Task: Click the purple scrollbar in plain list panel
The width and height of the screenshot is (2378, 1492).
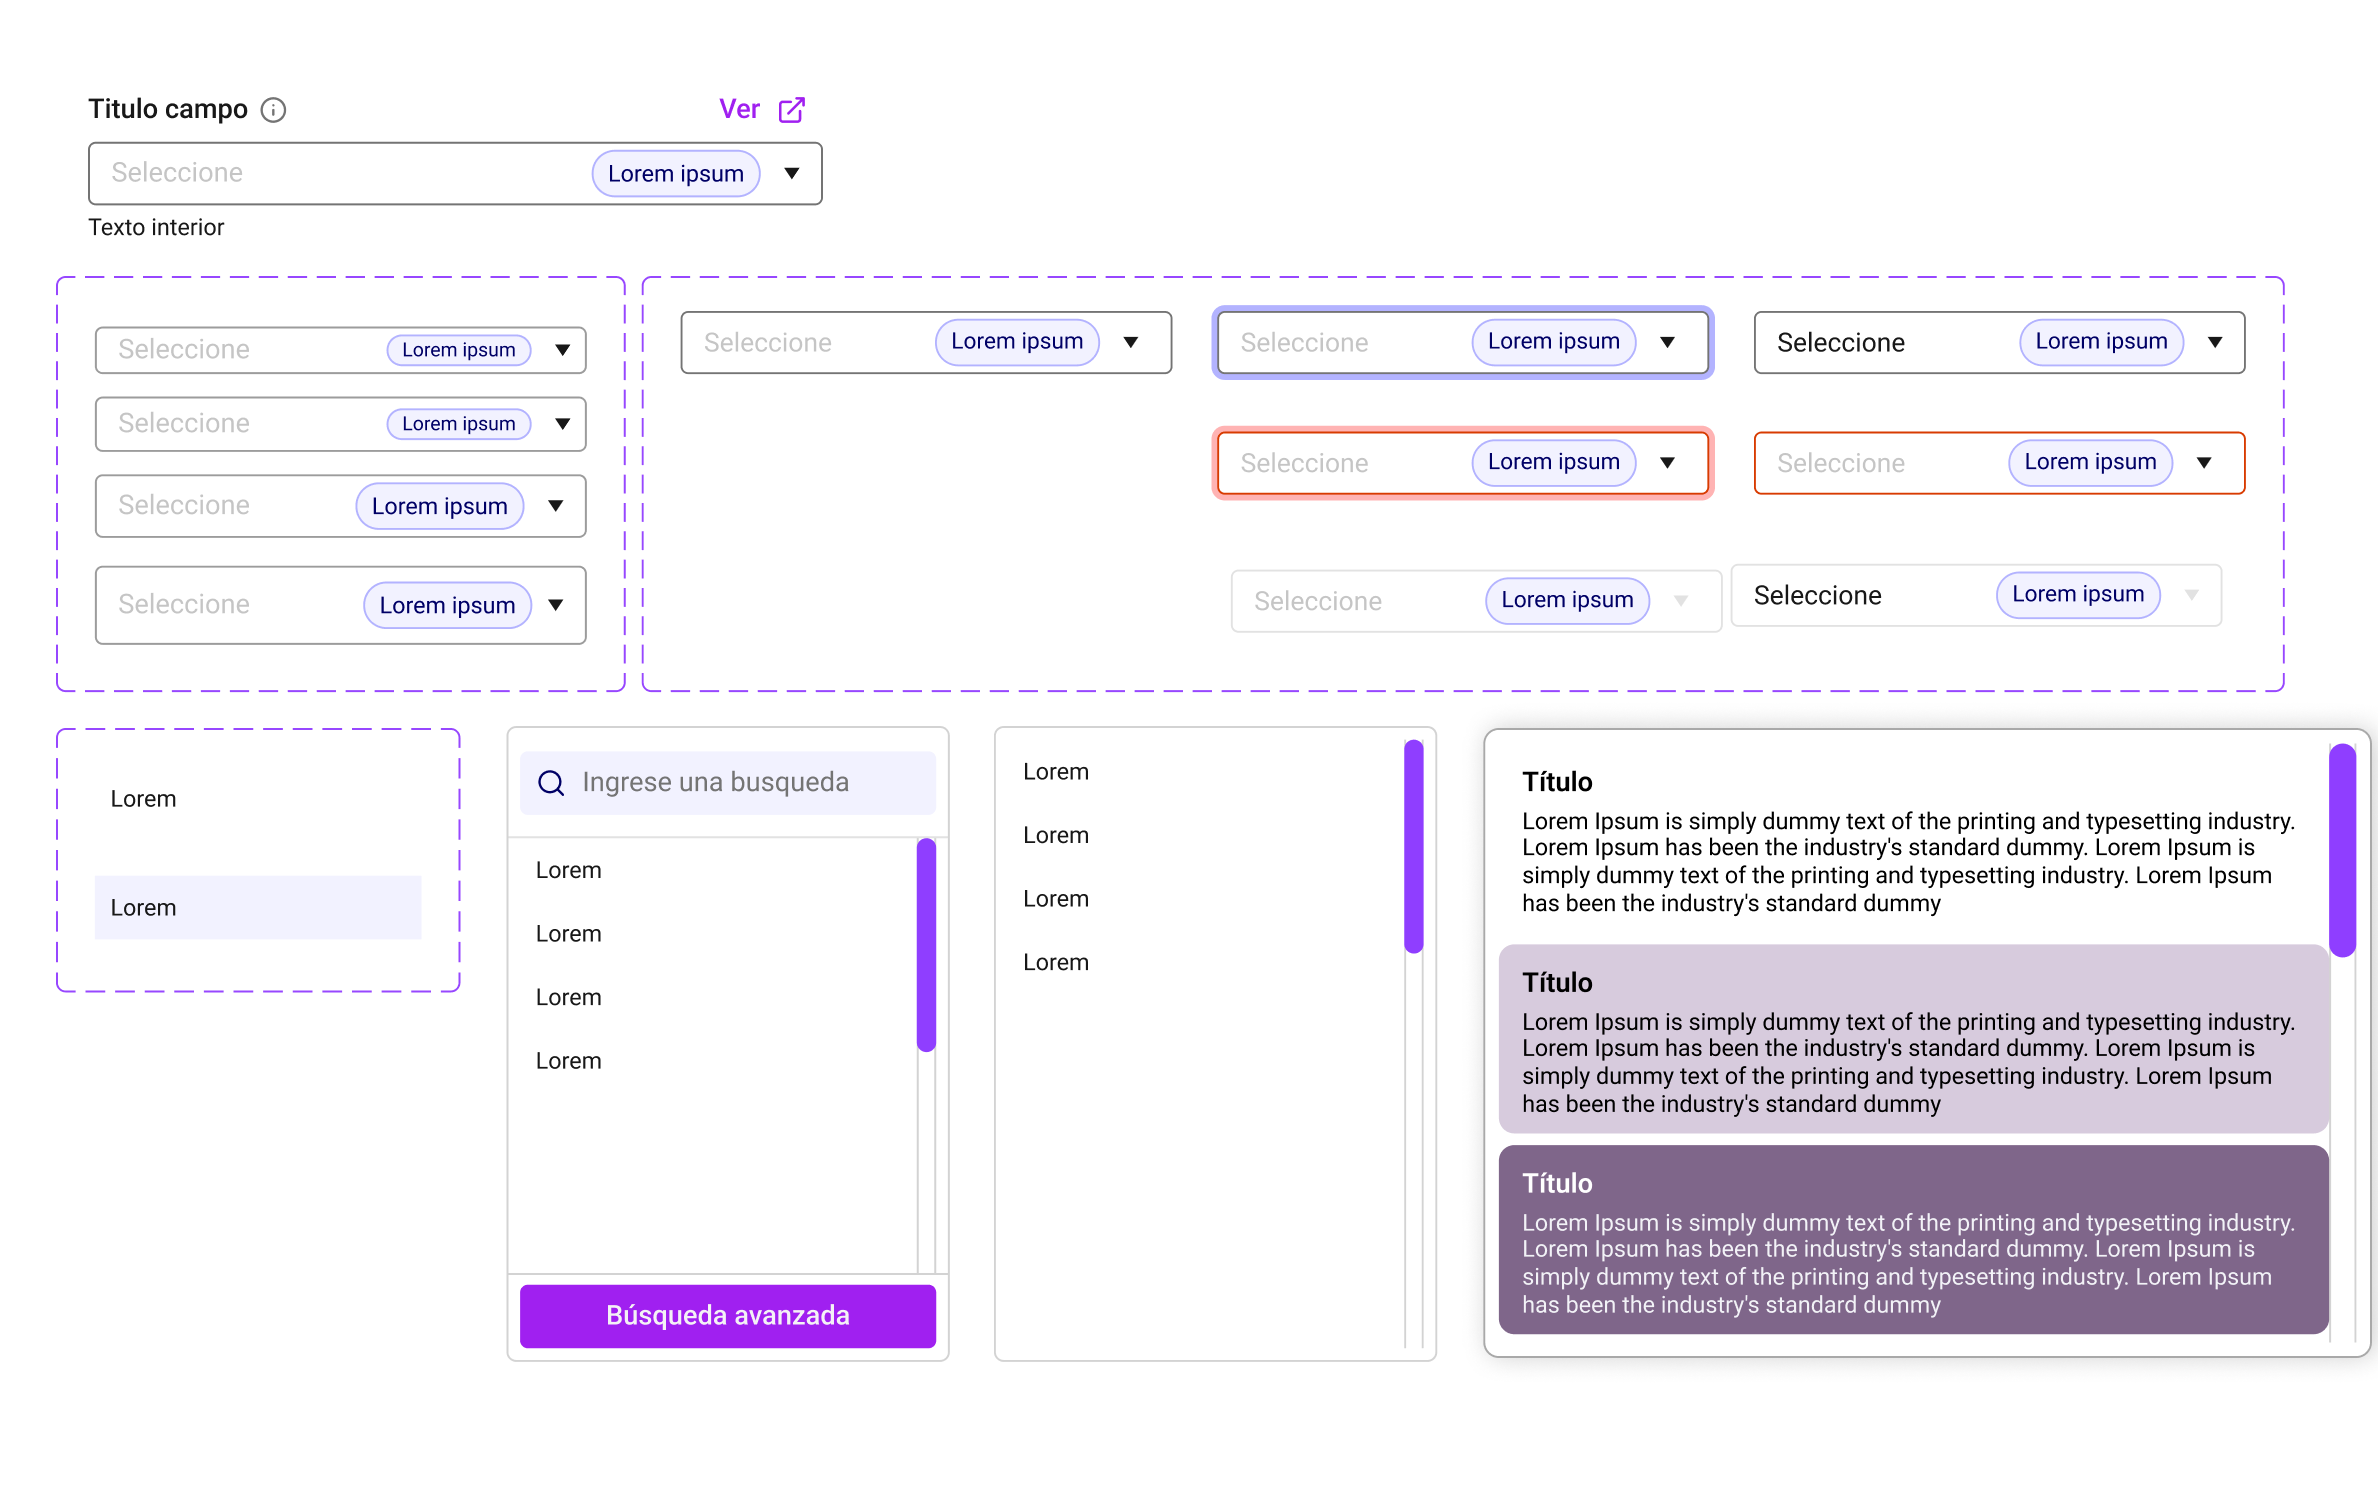Action: 1414,846
